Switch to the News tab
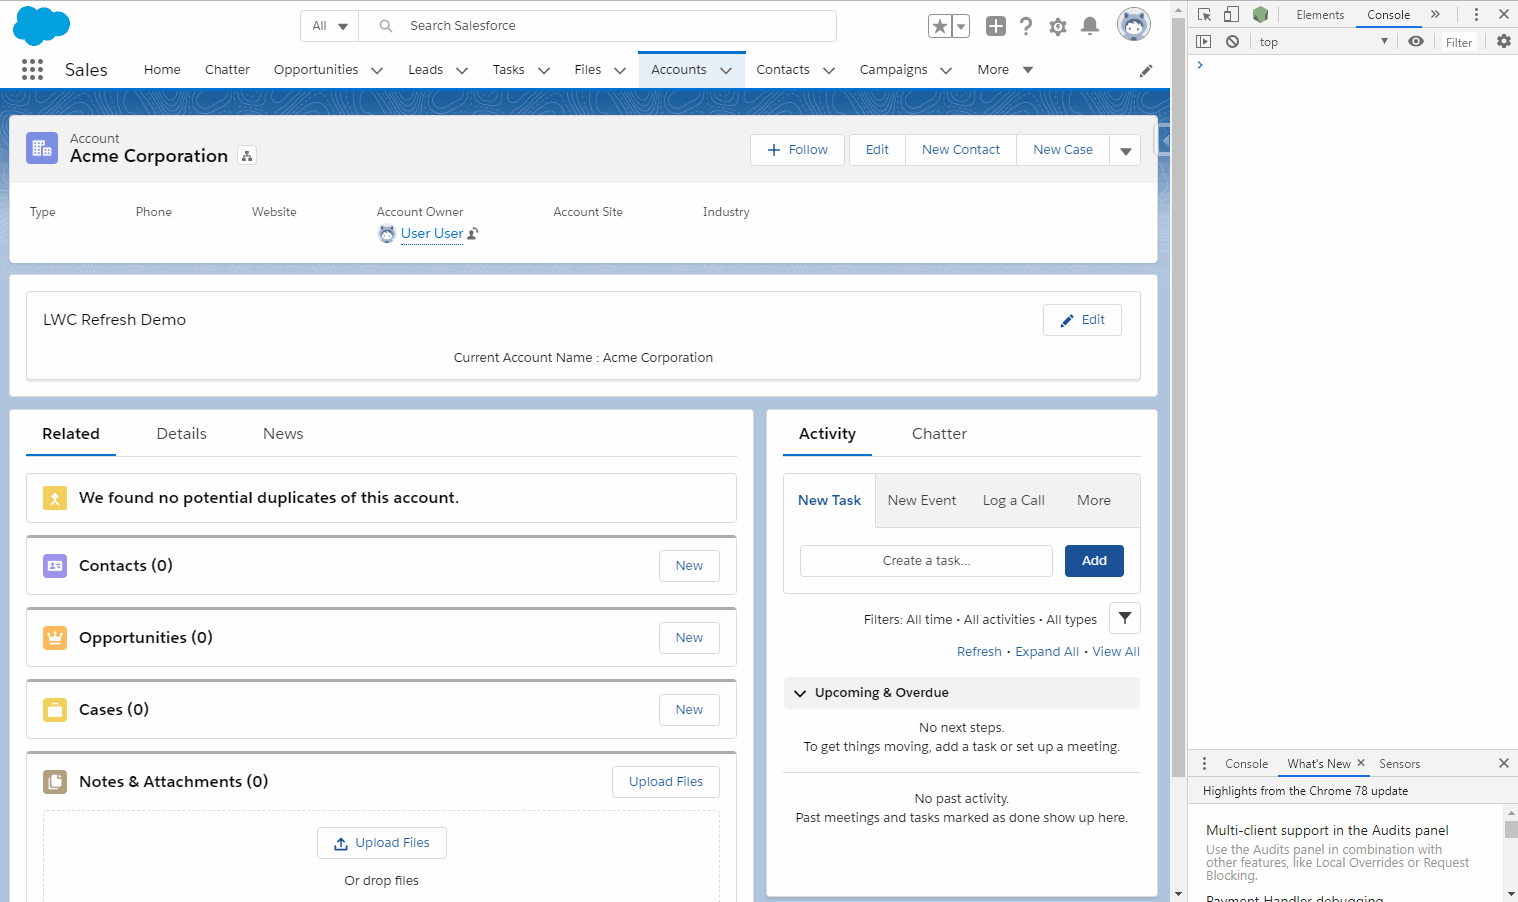The width and height of the screenshot is (1518, 902). click(x=283, y=434)
